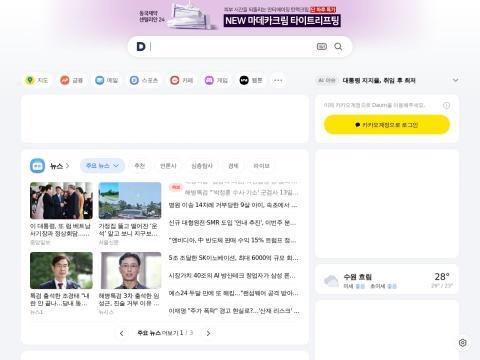
Task: Open the blue-sky house photo thumbnail
Action: coord(130,201)
